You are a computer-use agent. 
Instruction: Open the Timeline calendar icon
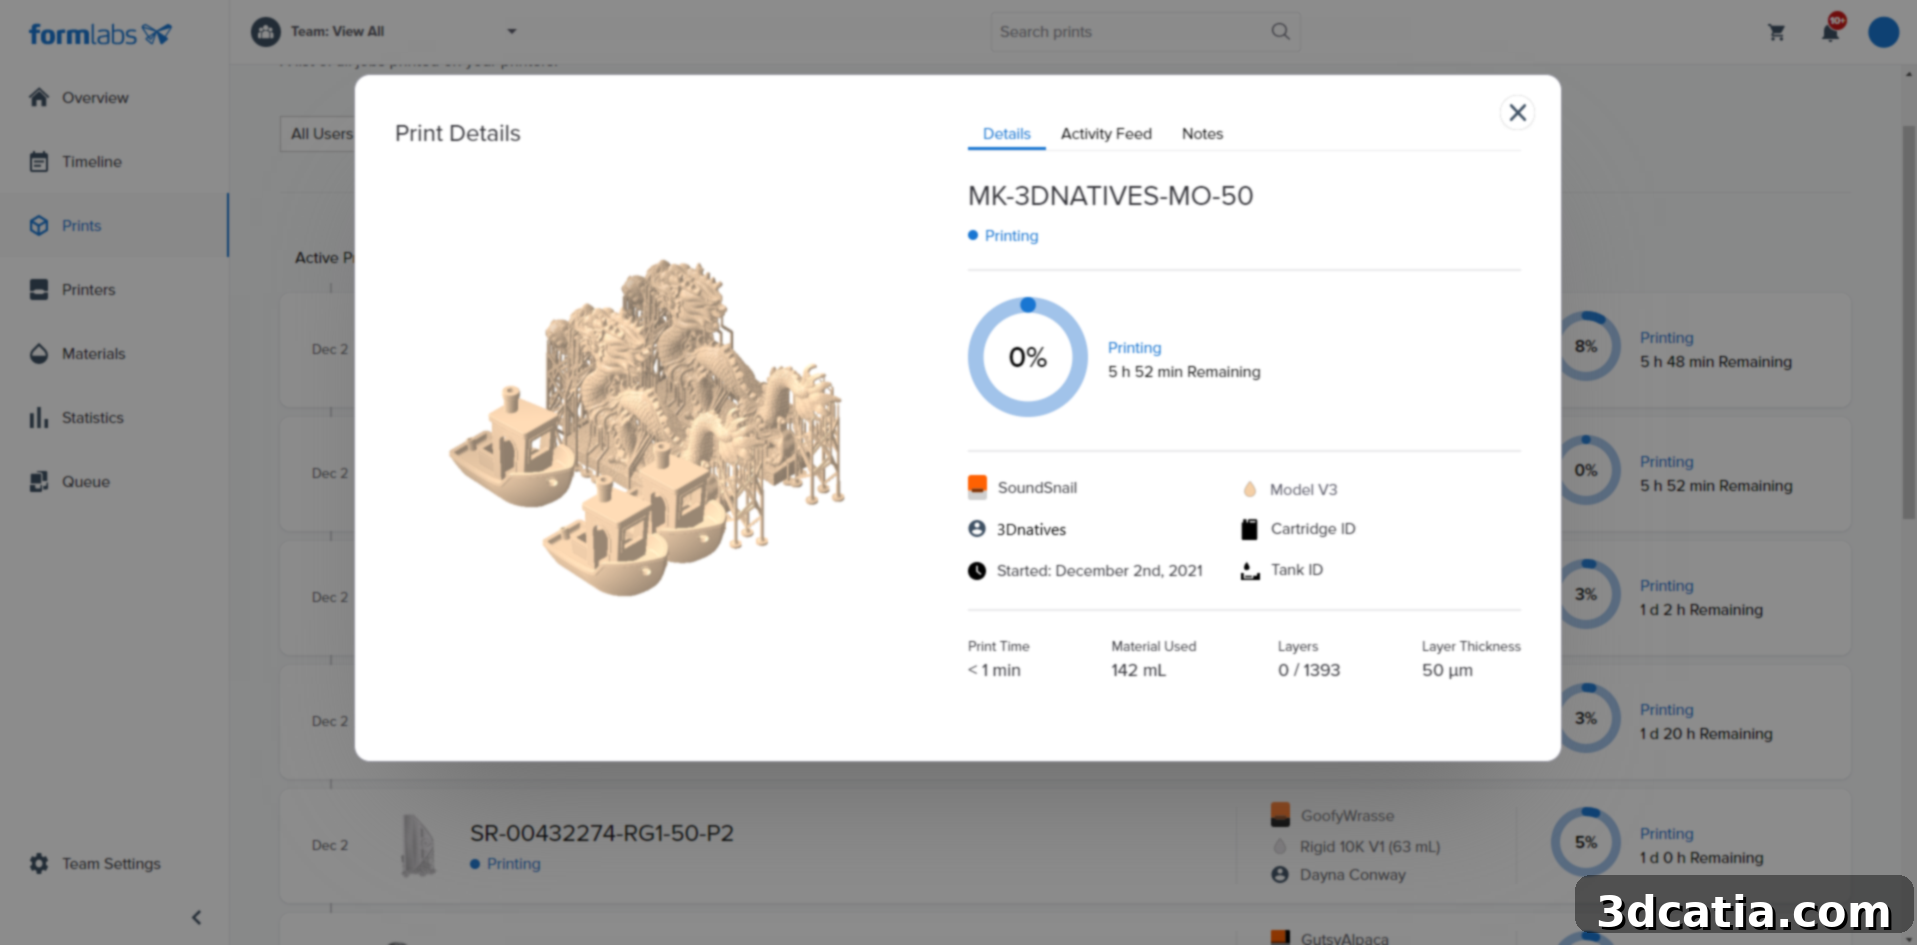[39, 161]
